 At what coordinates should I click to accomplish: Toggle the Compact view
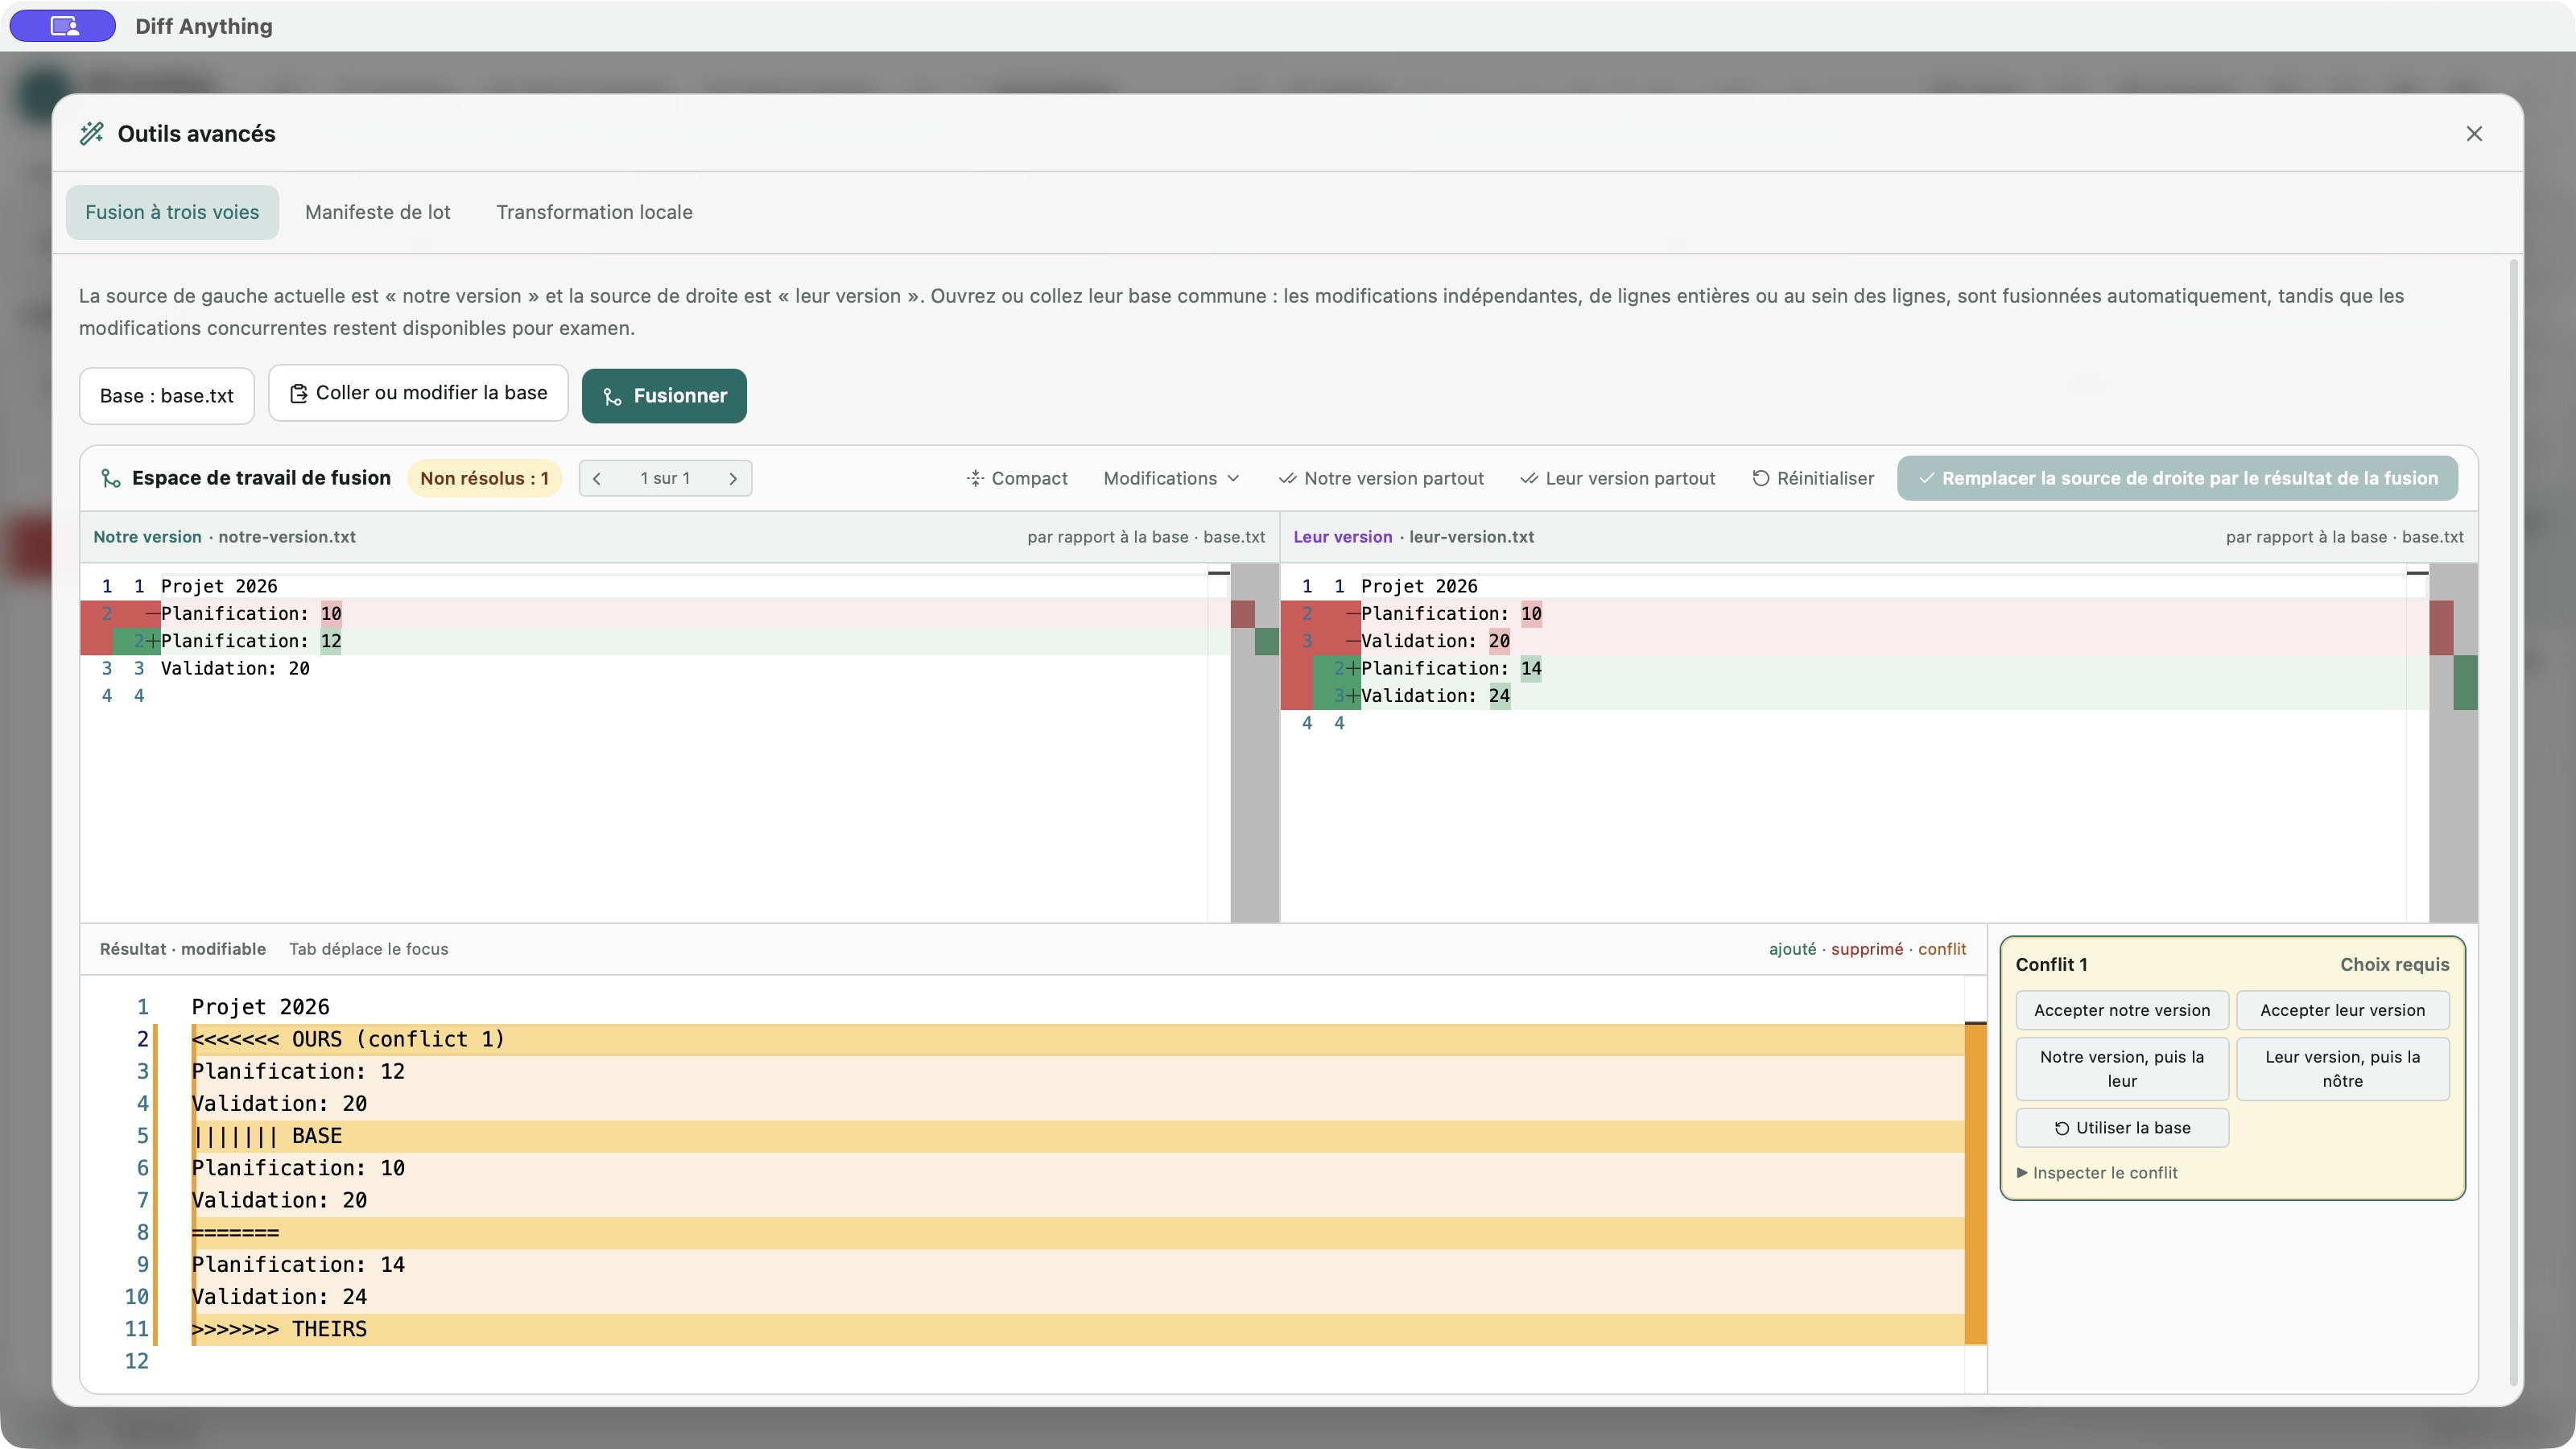coord(1017,479)
